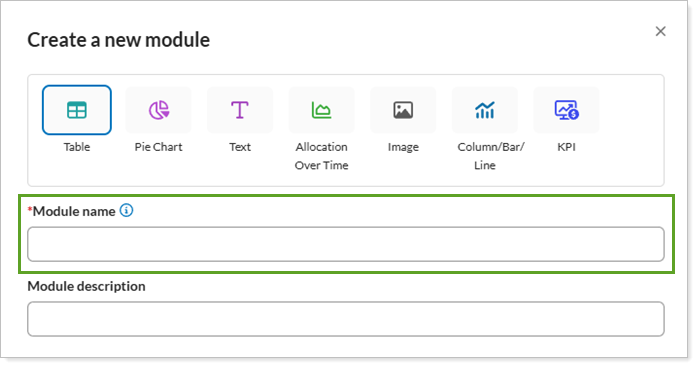Click the "Column/Bar/Line" label text
The image size is (697, 367).
point(491,156)
